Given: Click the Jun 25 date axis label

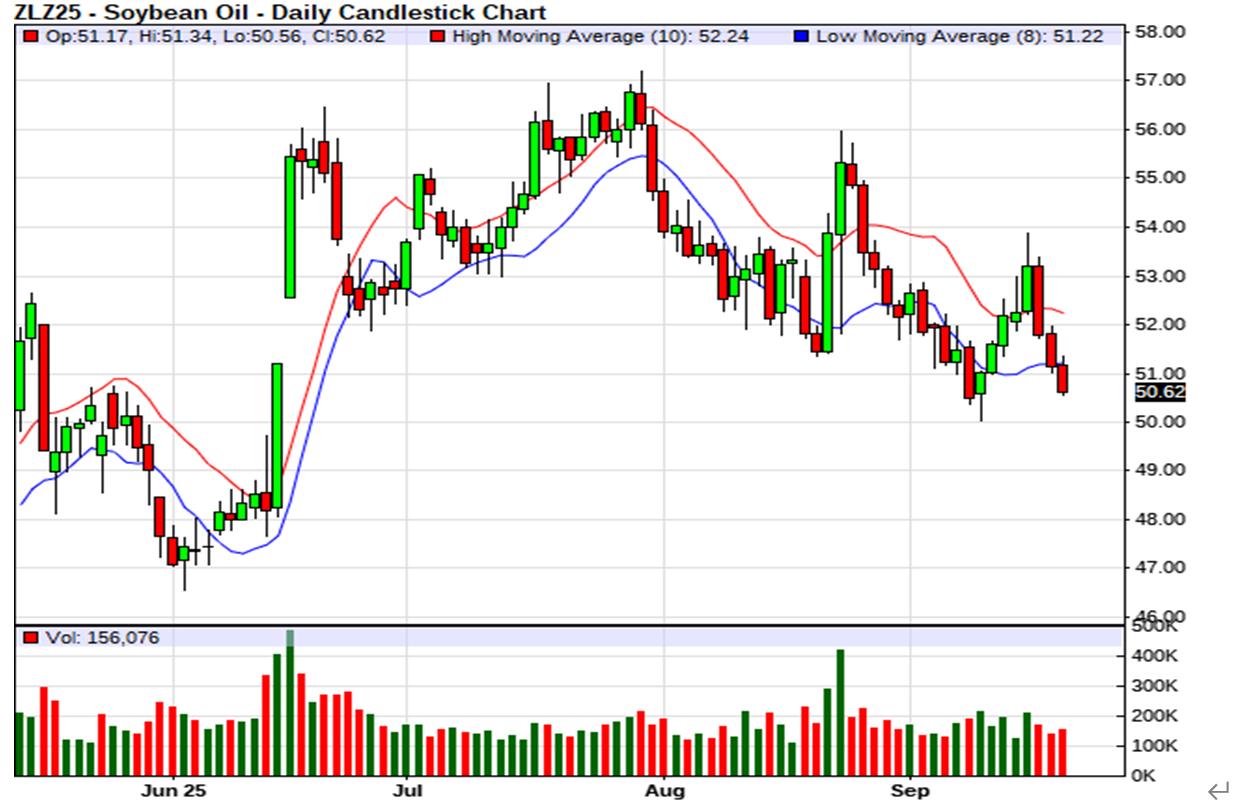Looking at the screenshot, I should 173,791.
